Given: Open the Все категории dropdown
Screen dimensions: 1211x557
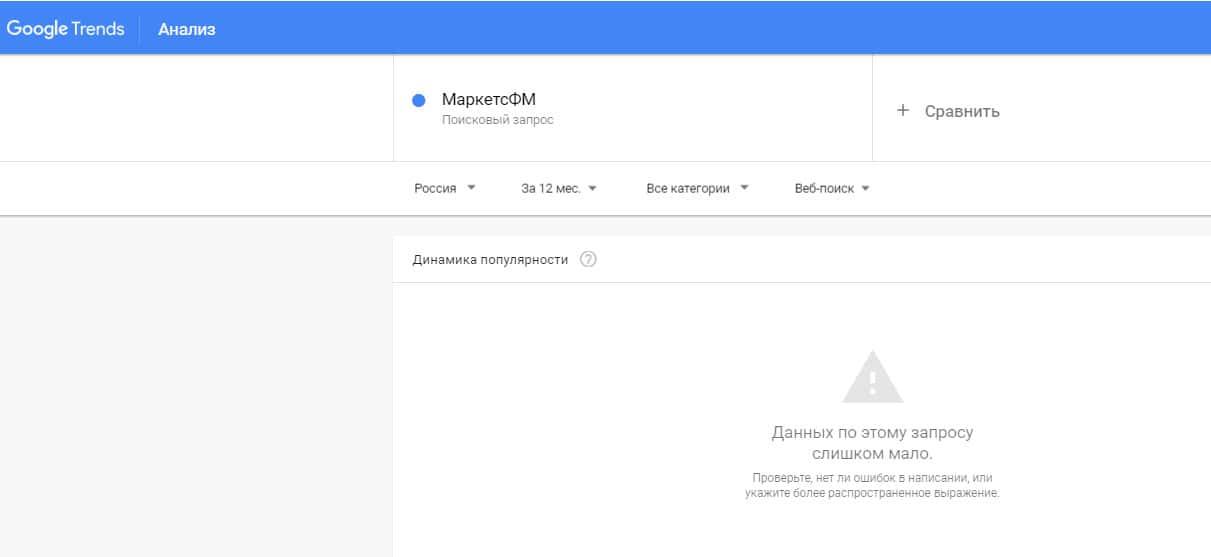Looking at the screenshot, I should click(688, 188).
